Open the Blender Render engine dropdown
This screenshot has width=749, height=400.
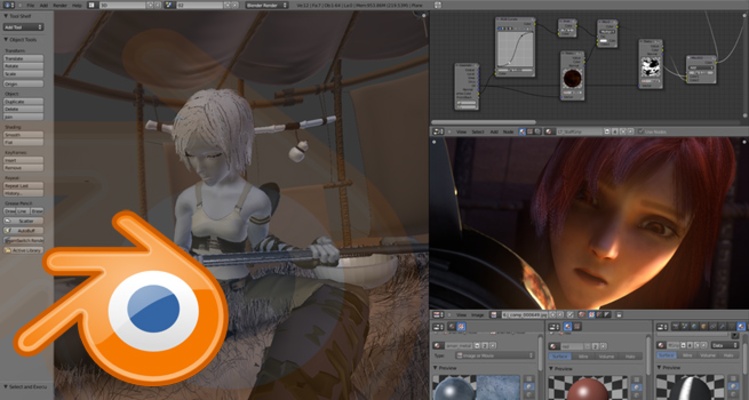pyautogui.click(x=267, y=5)
